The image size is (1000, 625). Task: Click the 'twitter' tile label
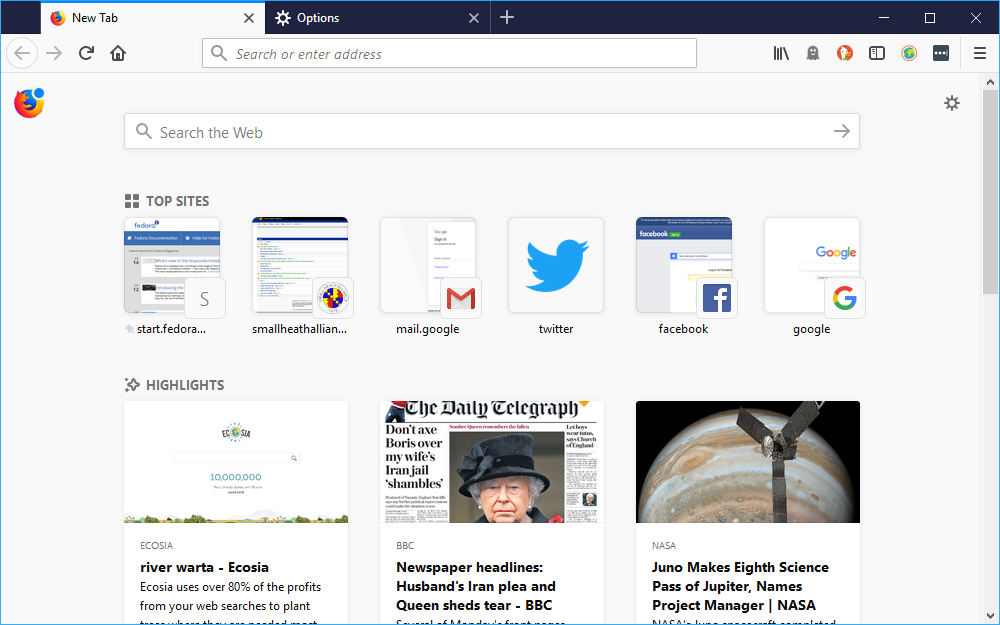click(556, 329)
